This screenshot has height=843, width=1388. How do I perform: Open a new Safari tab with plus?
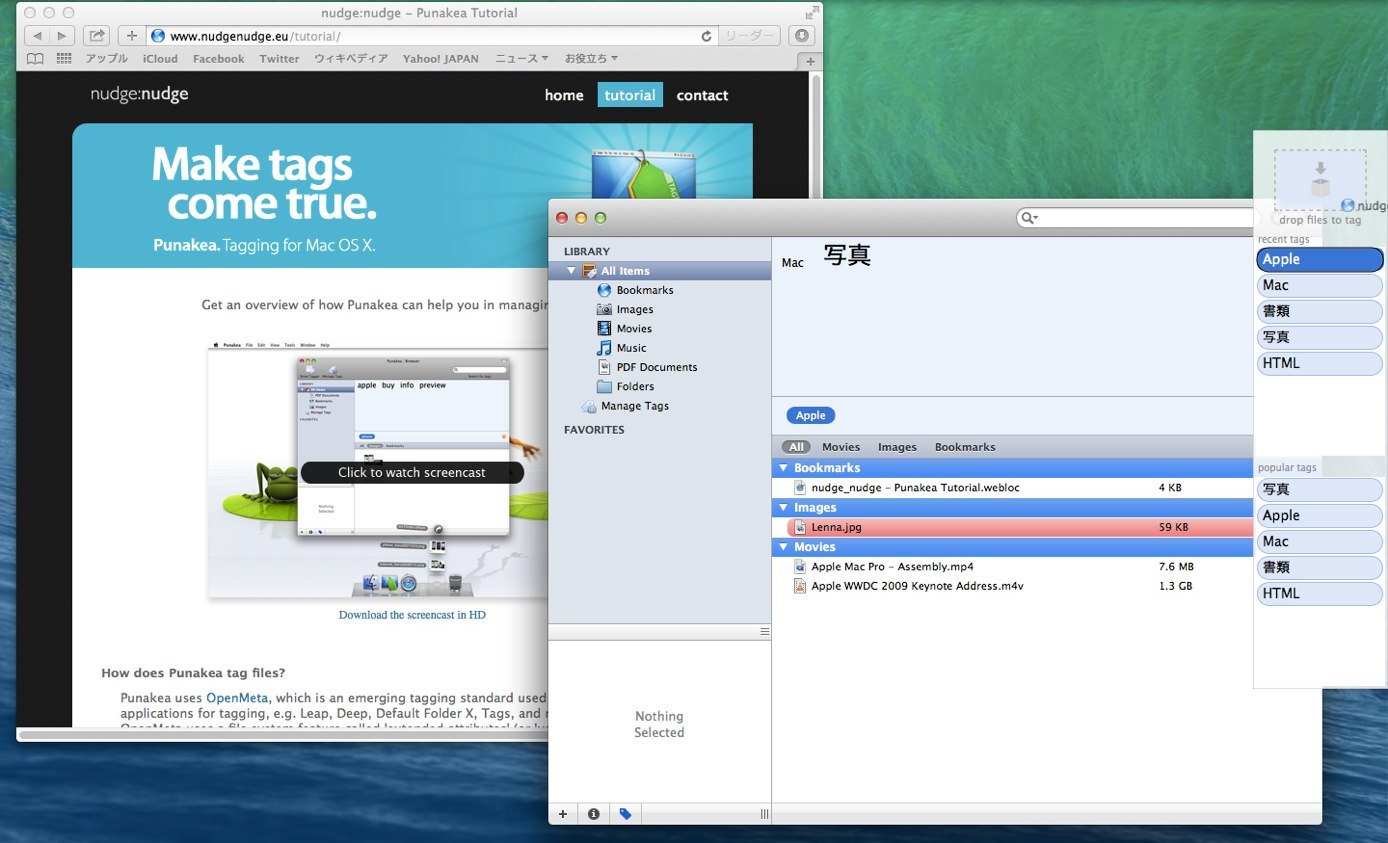pyautogui.click(x=810, y=61)
